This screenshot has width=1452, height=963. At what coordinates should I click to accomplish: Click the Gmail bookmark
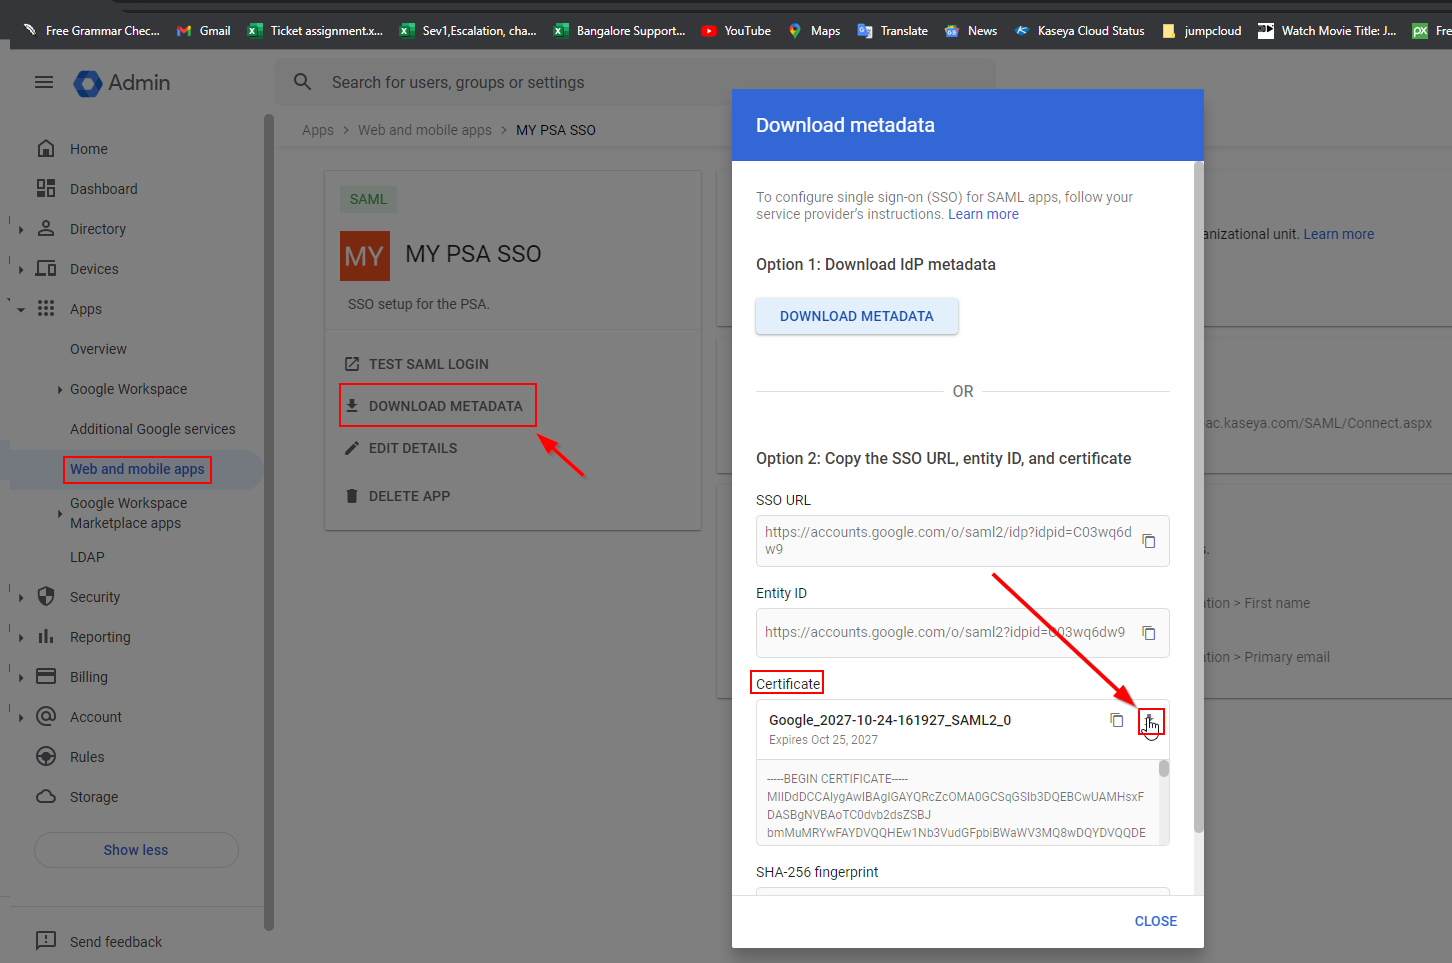[x=204, y=31]
